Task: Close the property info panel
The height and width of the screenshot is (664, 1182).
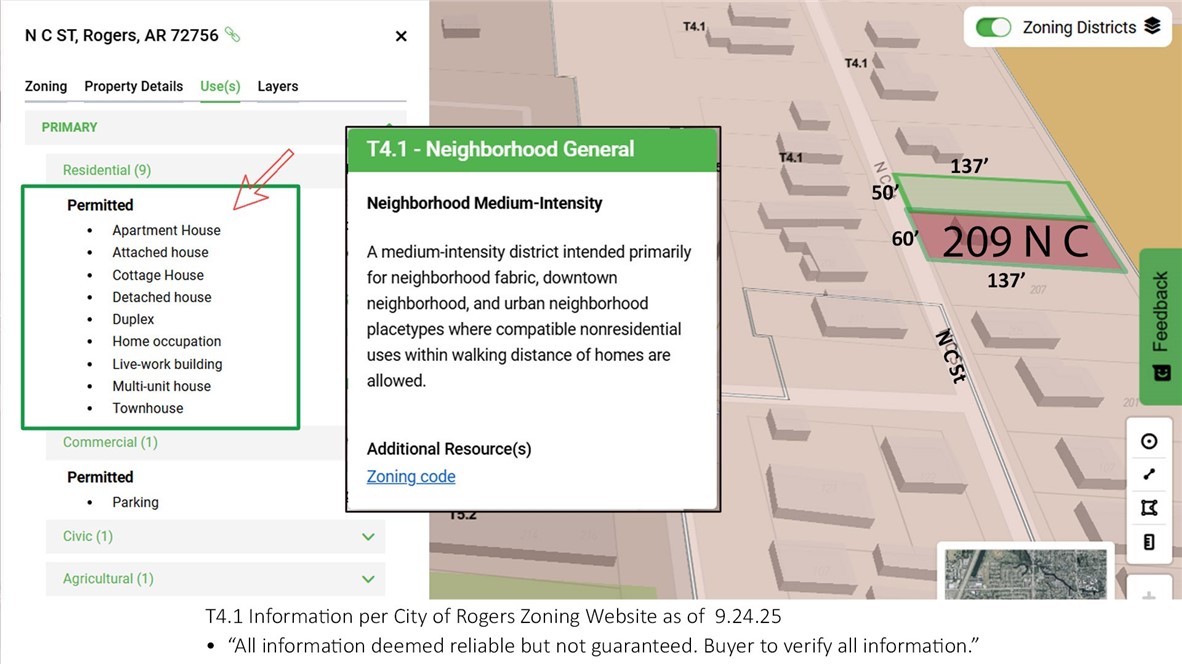Action: pos(401,36)
